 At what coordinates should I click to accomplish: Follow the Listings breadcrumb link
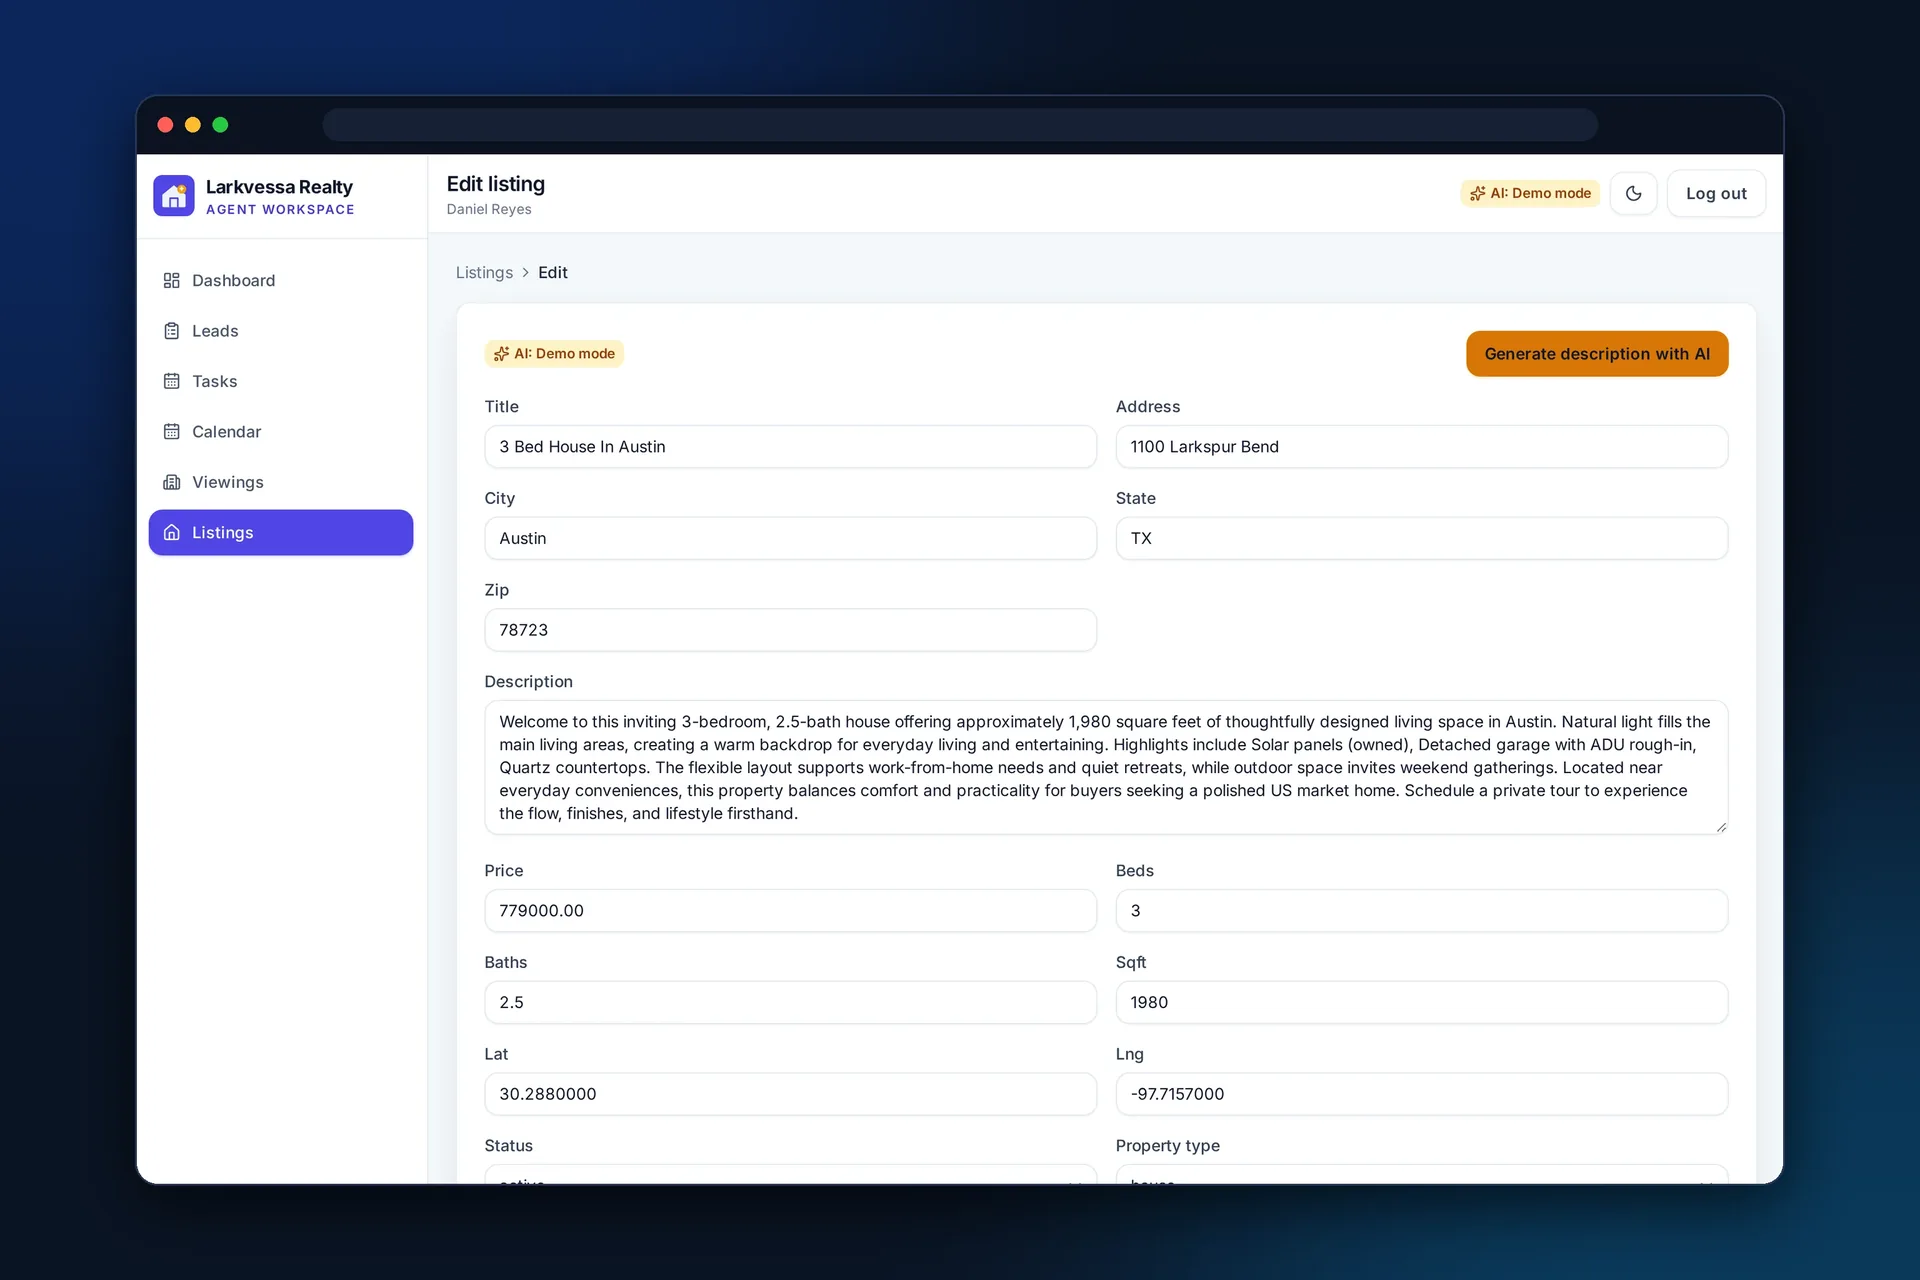(x=484, y=273)
